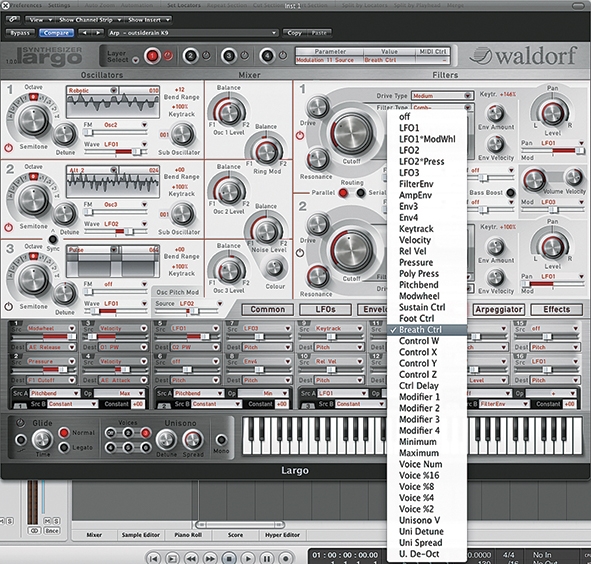This screenshot has width=591, height=564.
Task: Toggle oscillator 2 power button
Action: [8, 227]
